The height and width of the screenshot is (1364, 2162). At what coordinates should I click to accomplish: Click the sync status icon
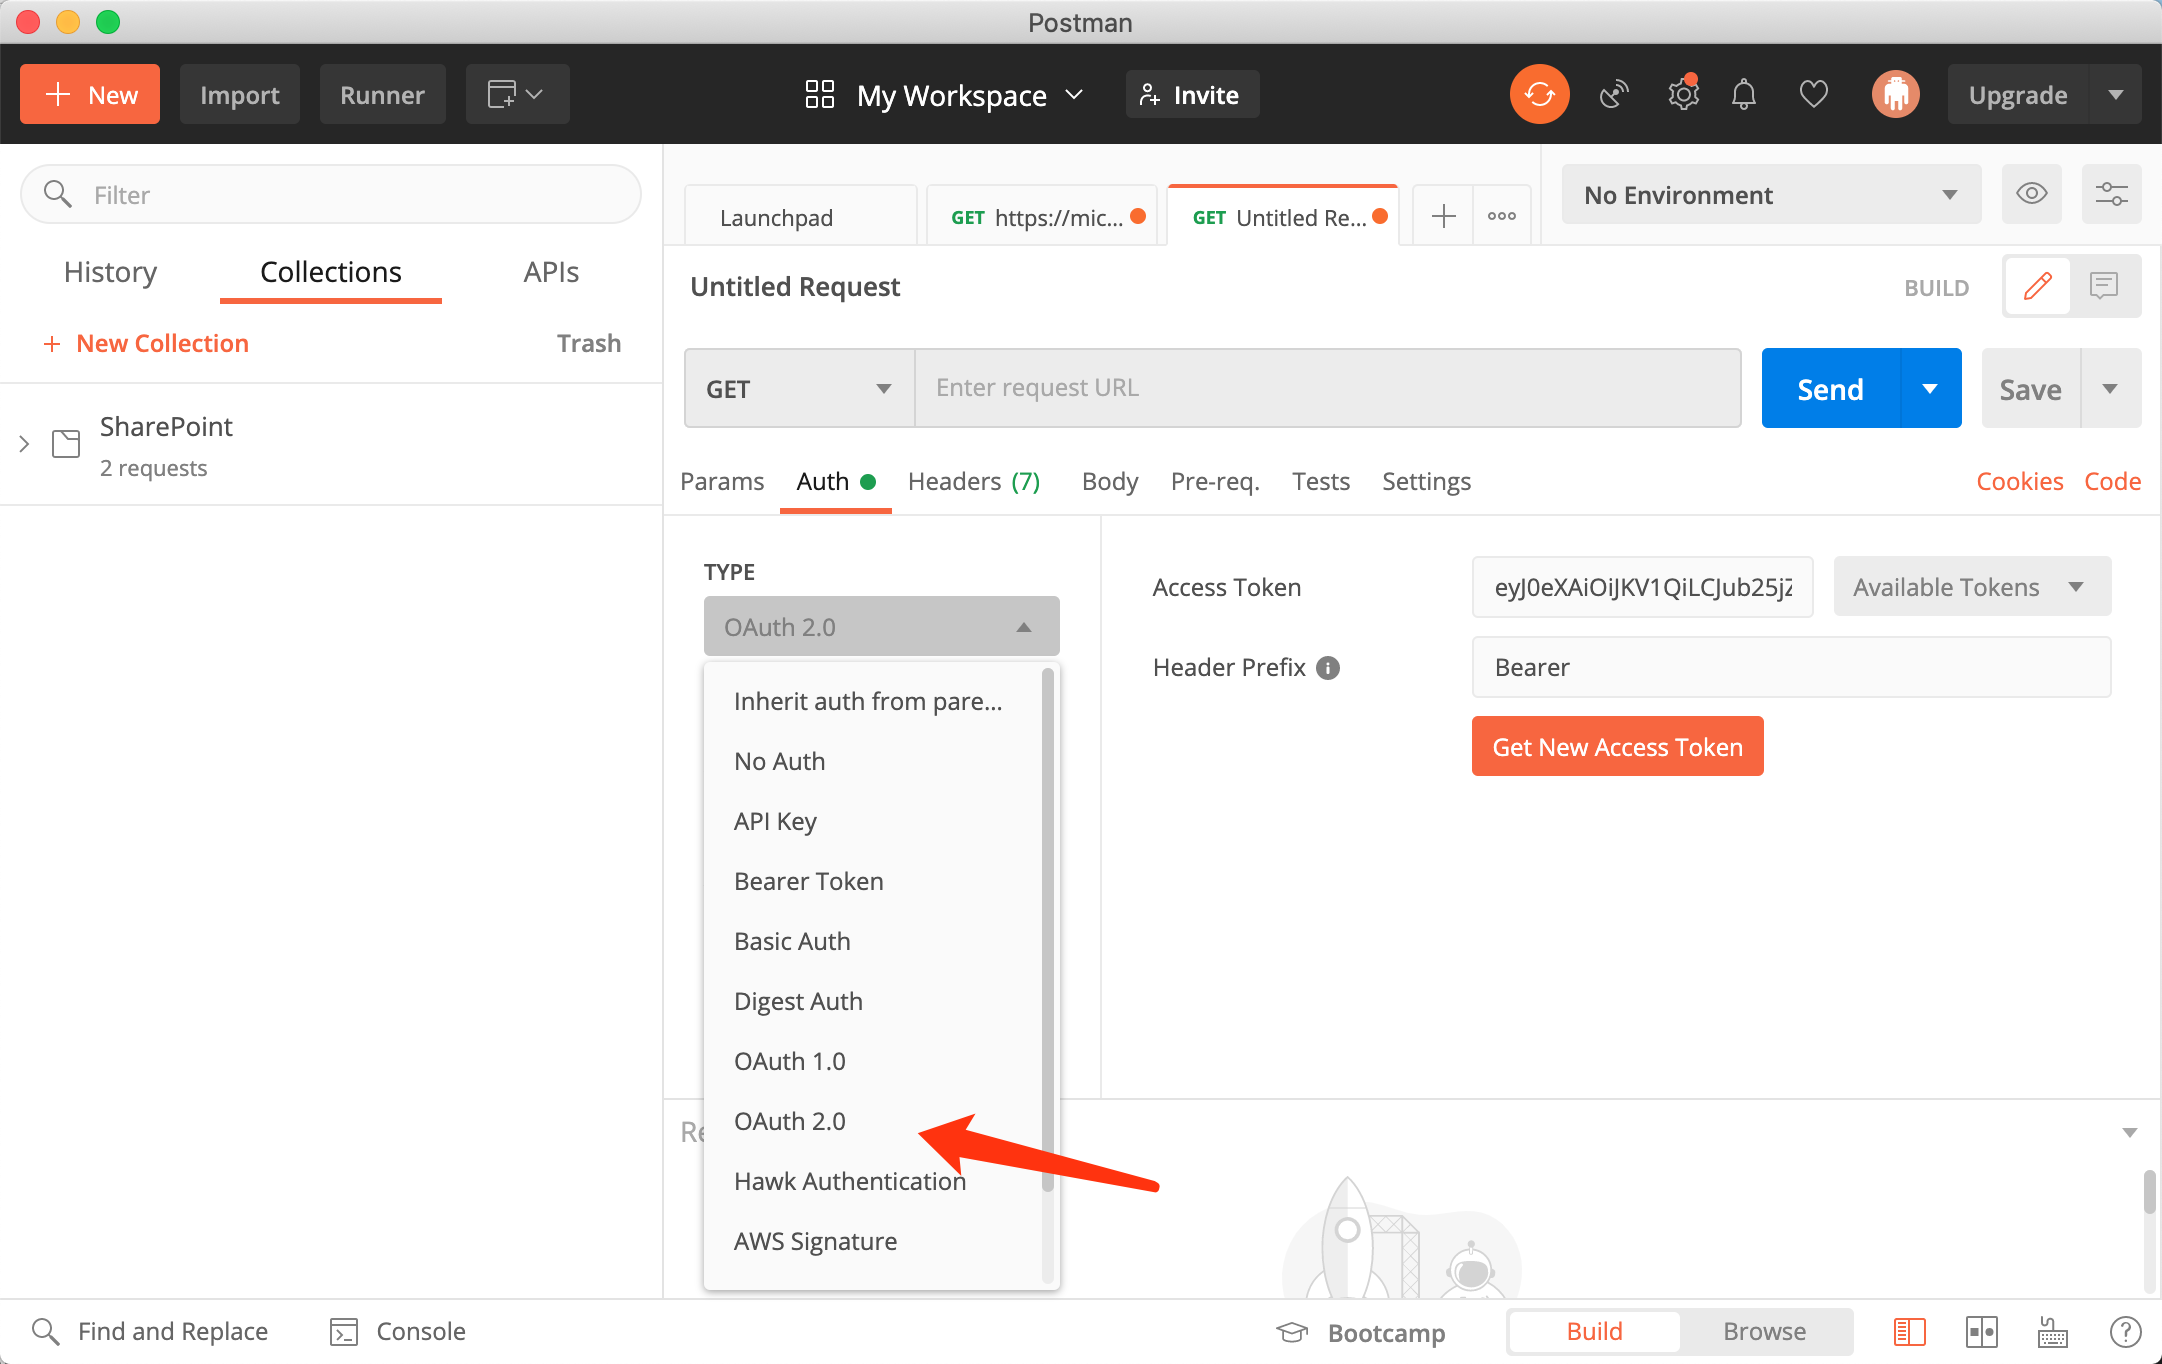(1539, 95)
